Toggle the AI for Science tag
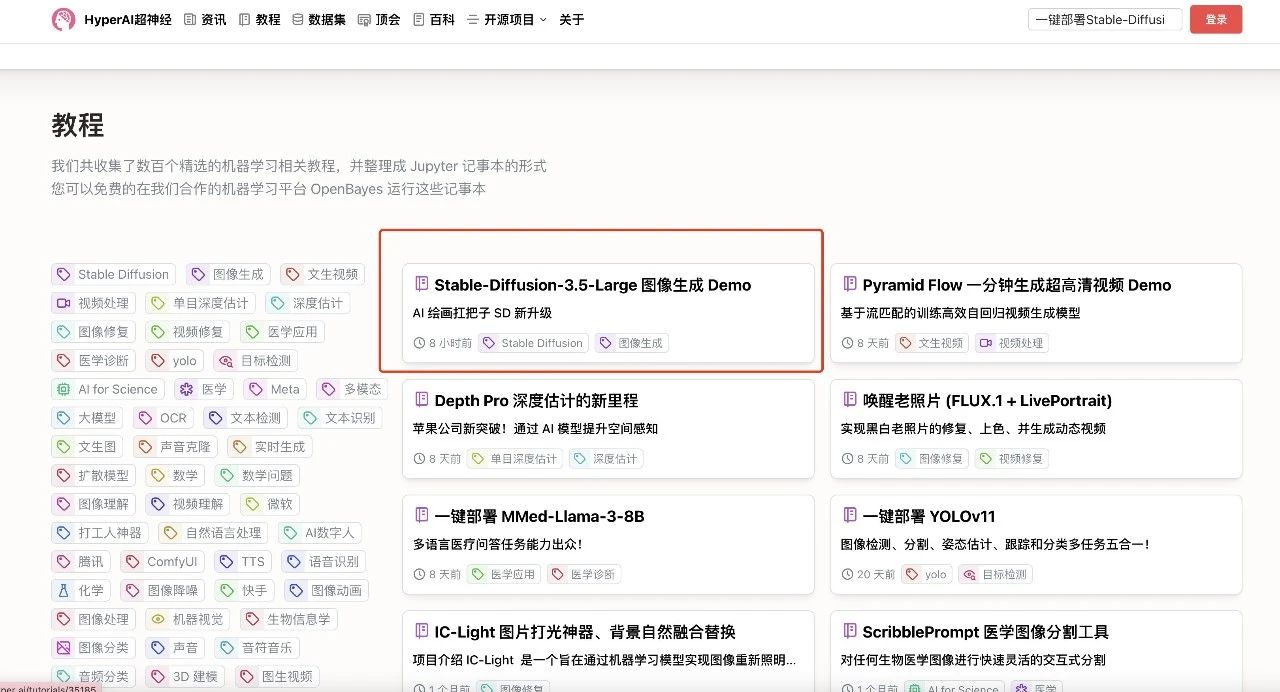The image size is (1280, 692). coord(108,389)
